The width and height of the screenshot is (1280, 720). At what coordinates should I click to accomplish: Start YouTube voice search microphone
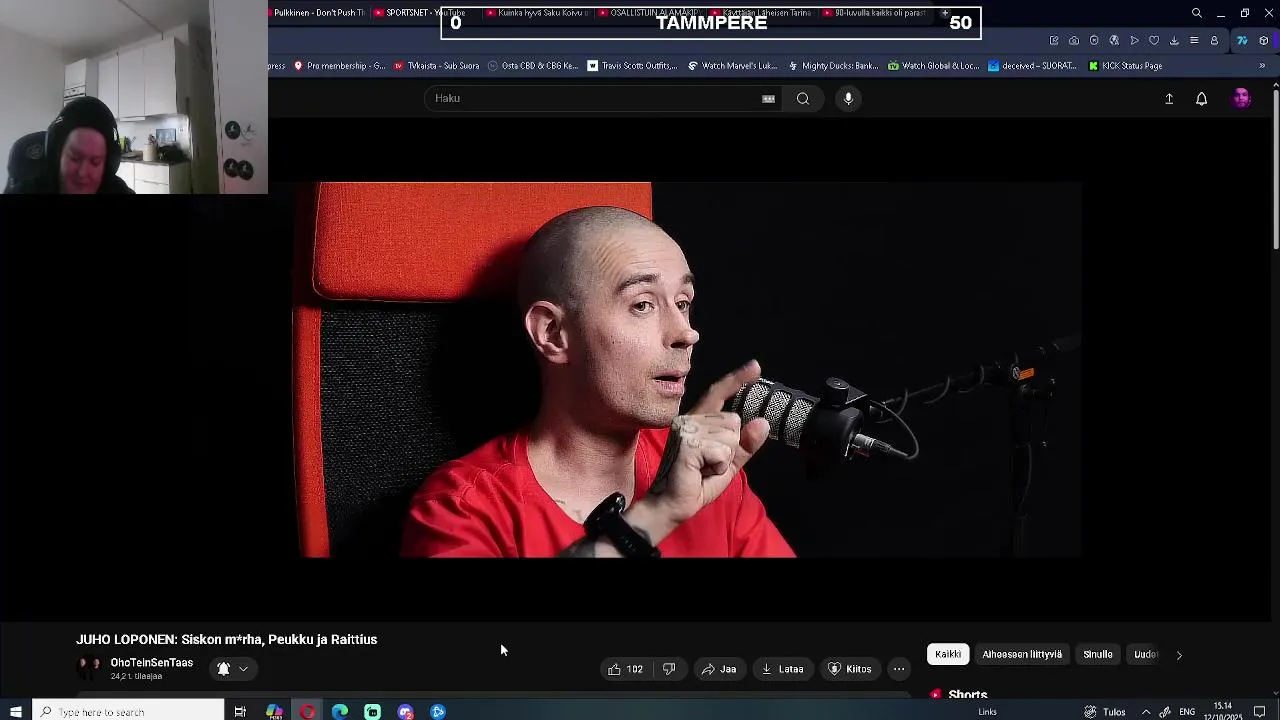pos(848,98)
